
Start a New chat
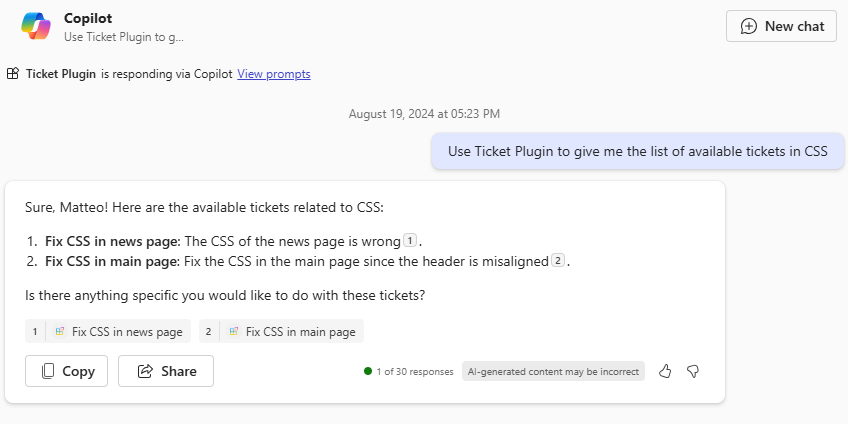[x=781, y=26]
